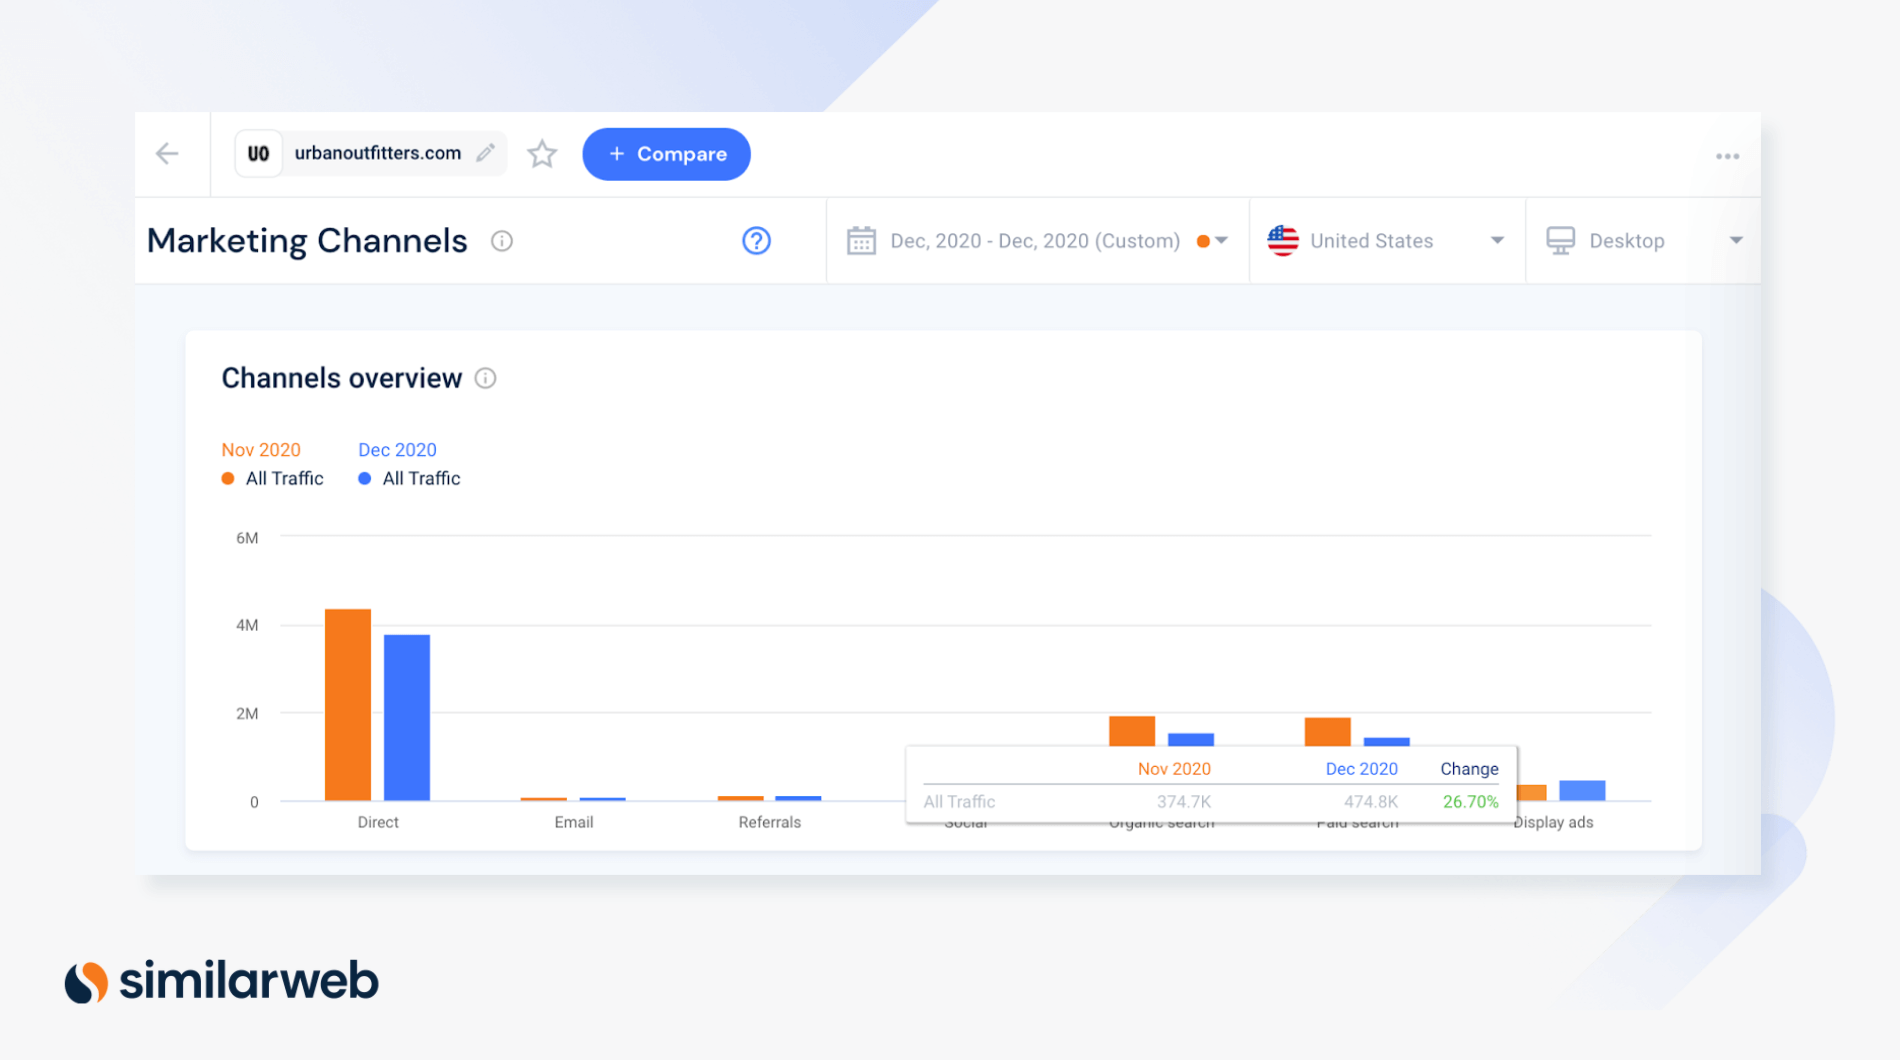Select the urbanoutfitters.com domain field
The width and height of the screenshot is (1900, 1060).
pos(371,153)
